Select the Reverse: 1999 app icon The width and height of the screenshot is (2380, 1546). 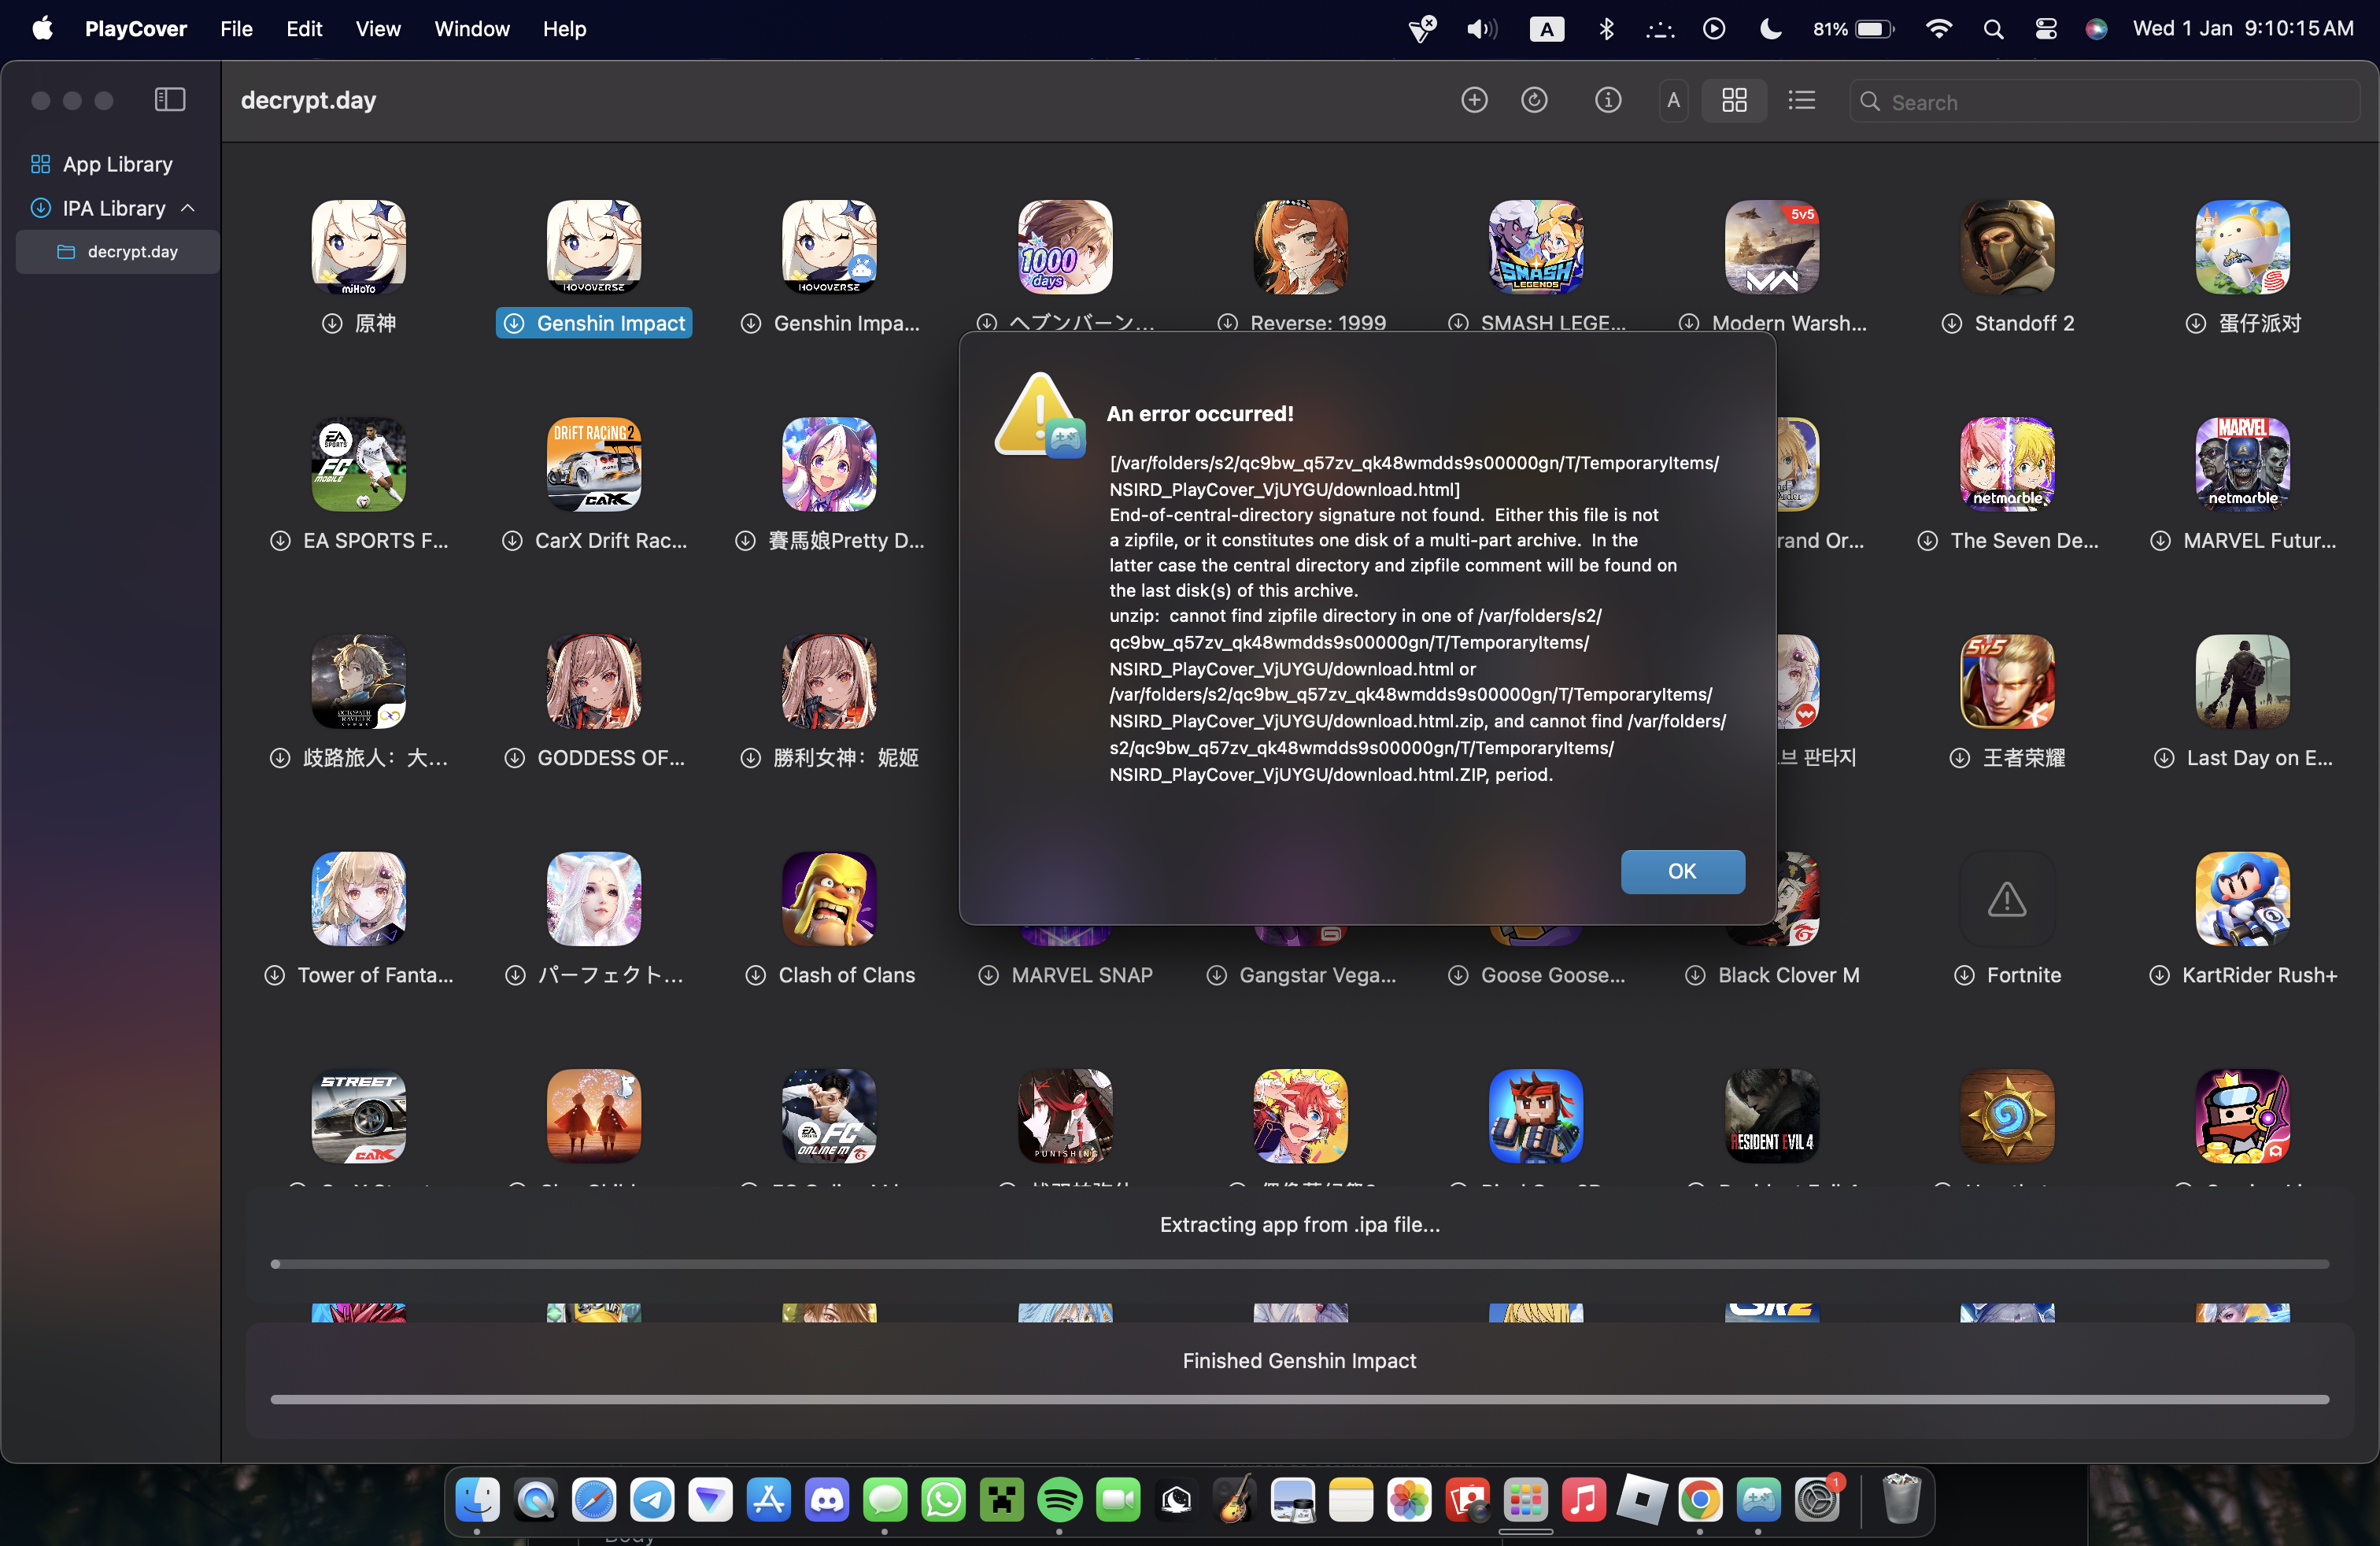point(1300,247)
